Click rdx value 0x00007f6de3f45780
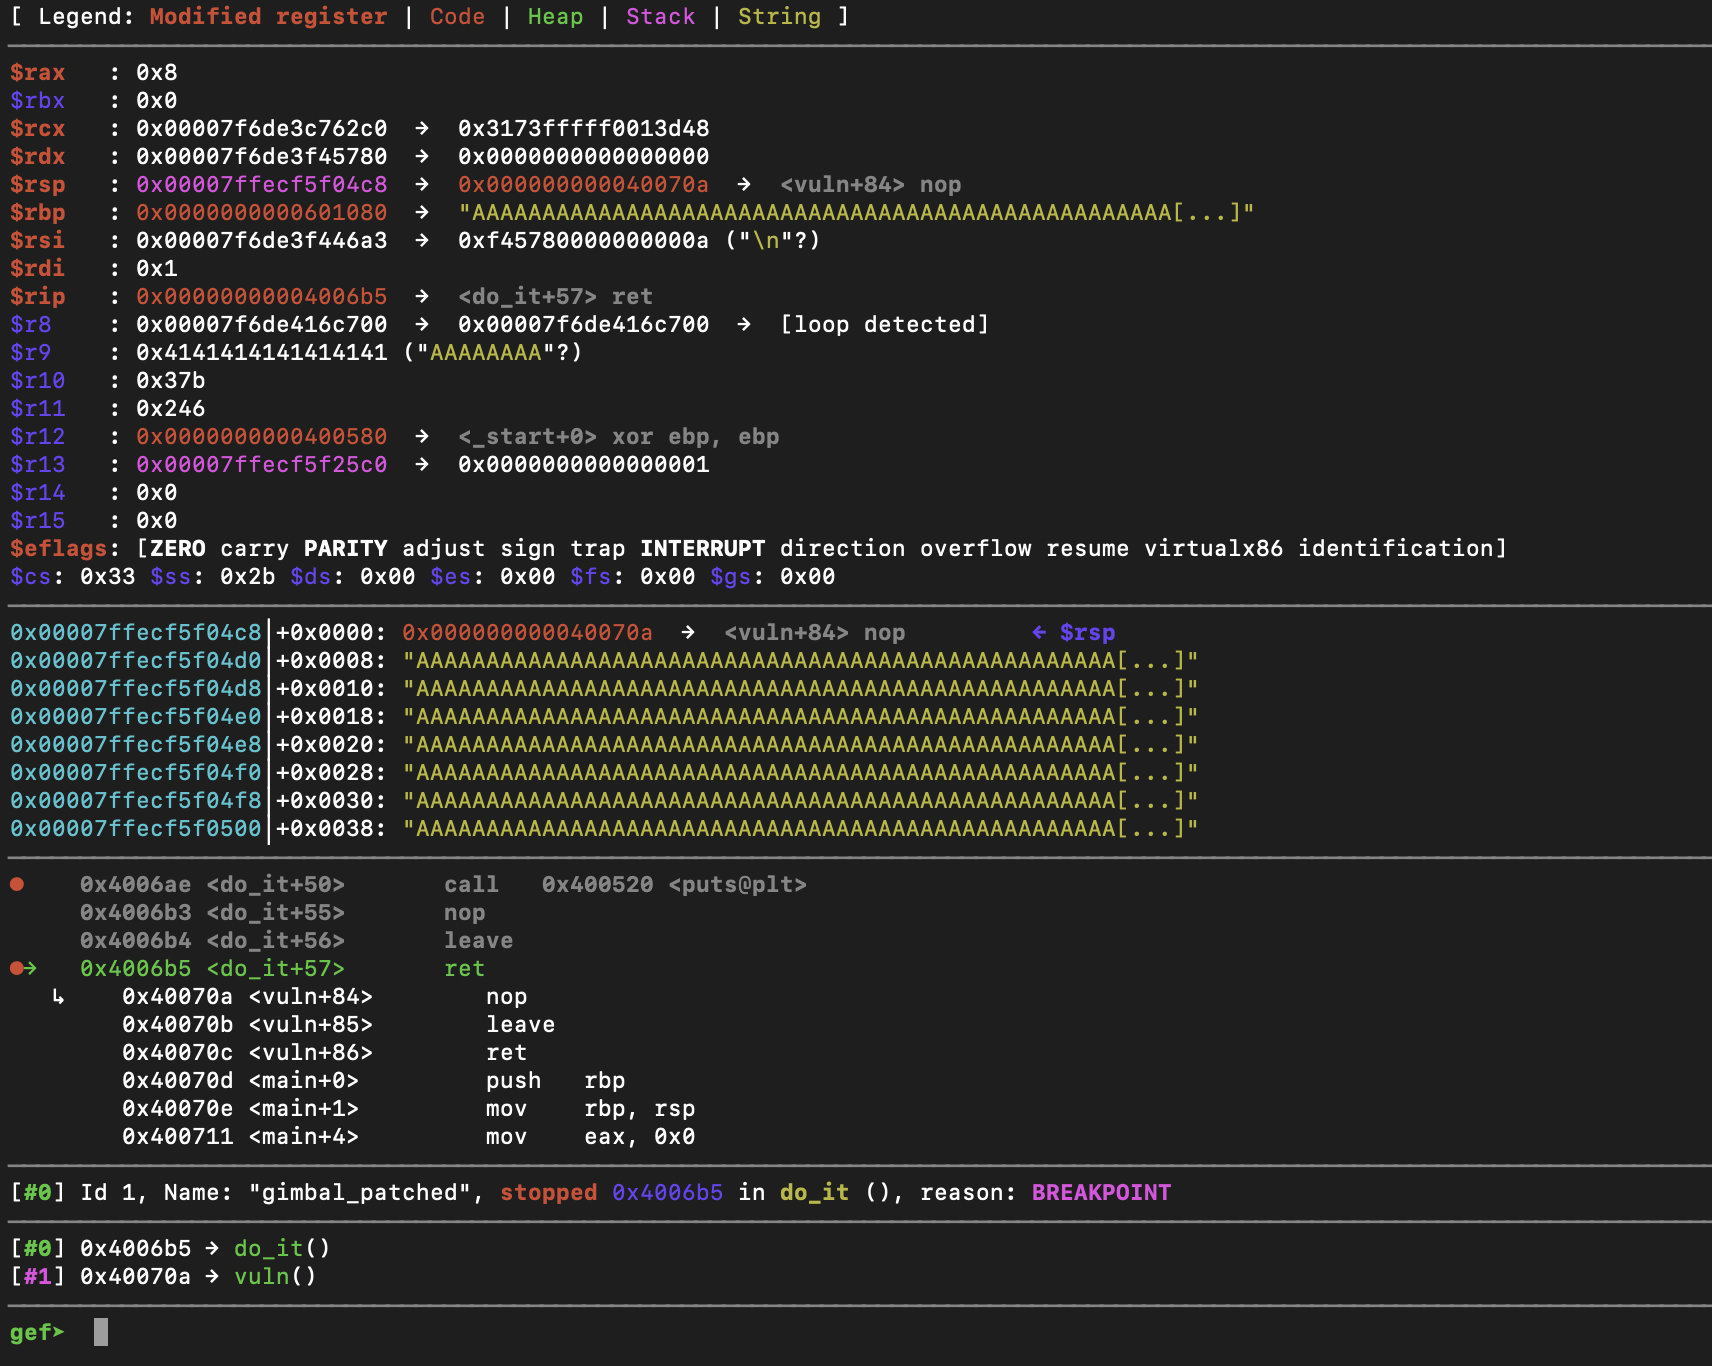The height and width of the screenshot is (1366, 1712). coord(262,156)
